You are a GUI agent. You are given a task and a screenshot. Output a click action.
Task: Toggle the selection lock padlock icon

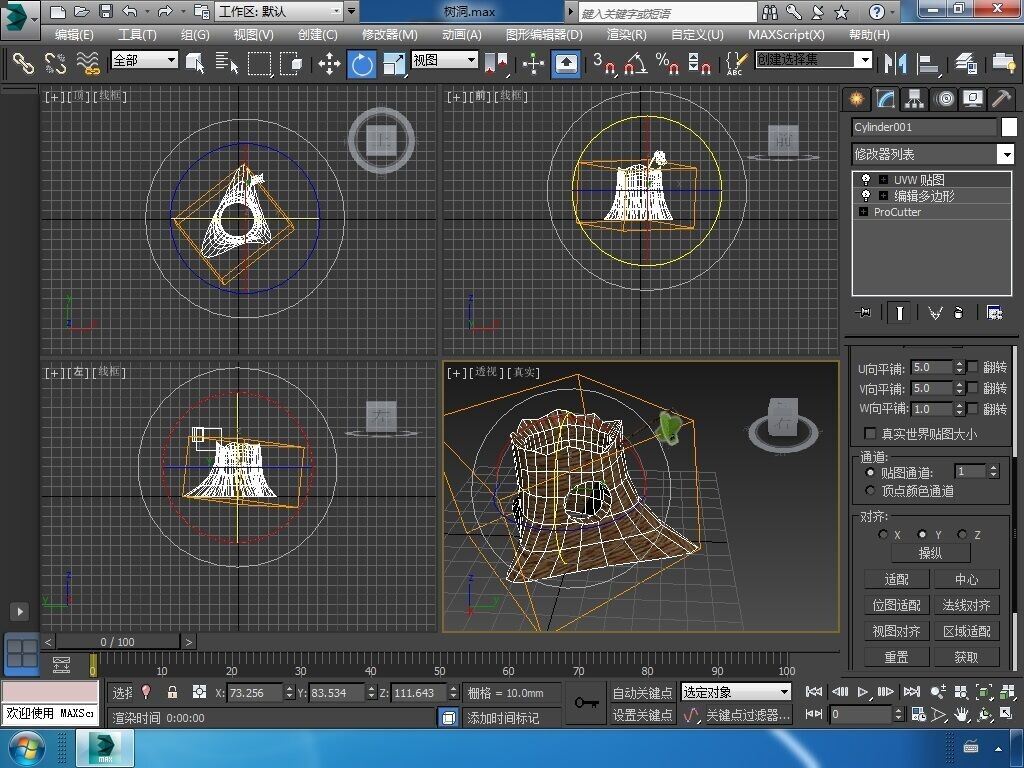pos(172,692)
